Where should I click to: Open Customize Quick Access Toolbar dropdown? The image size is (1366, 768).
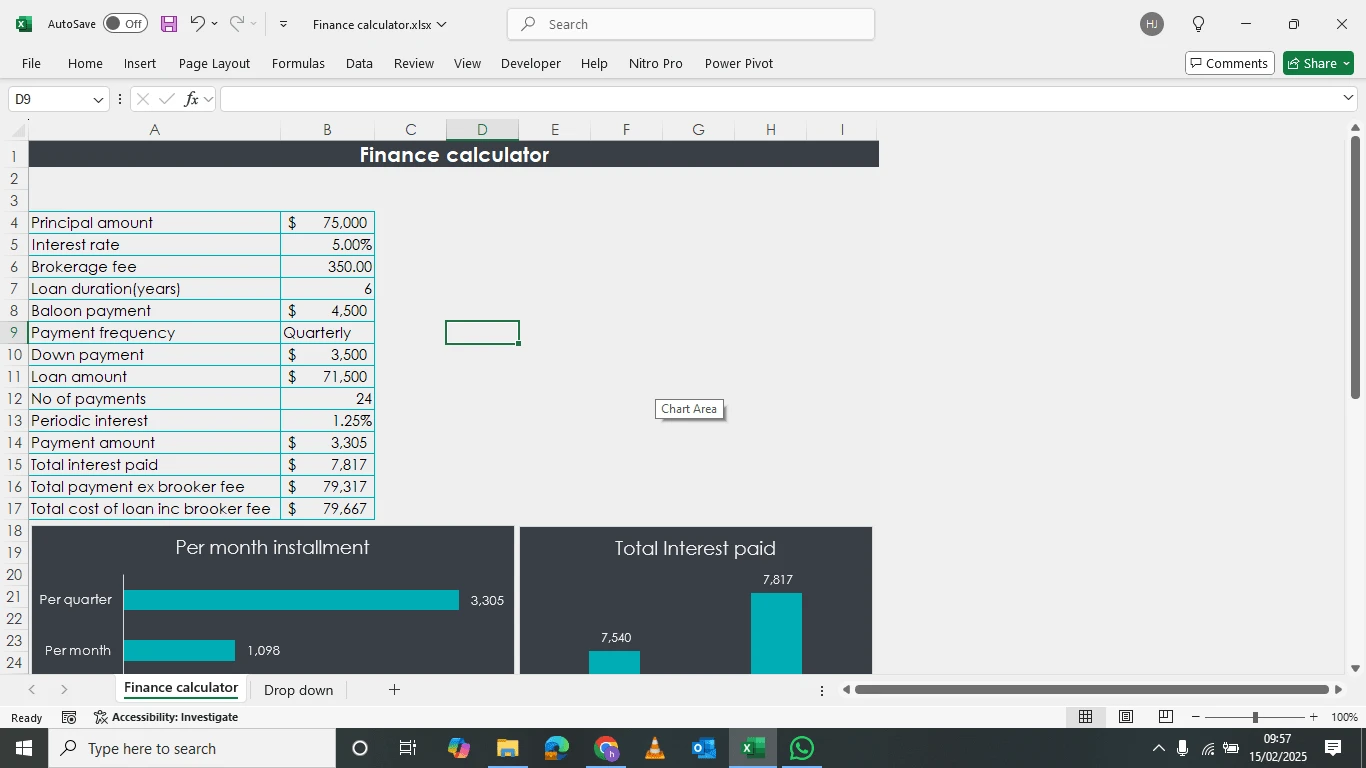(x=283, y=24)
